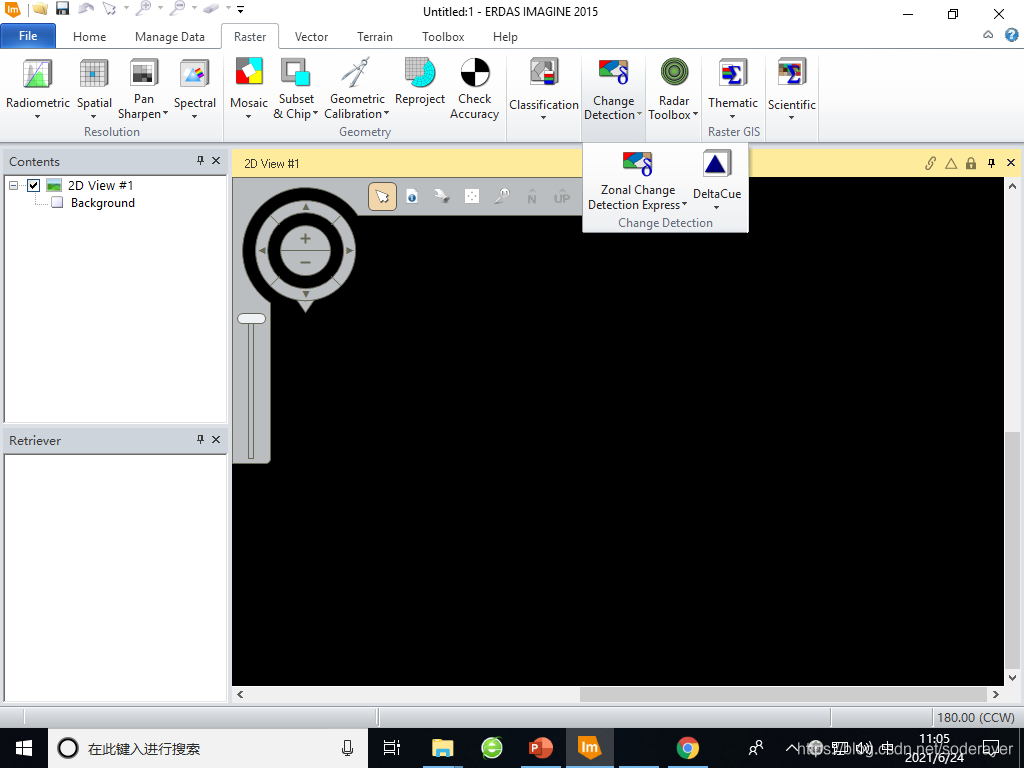This screenshot has width=1024, height=768.
Task: Switch to the Vector tab
Action: coord(312,37)
